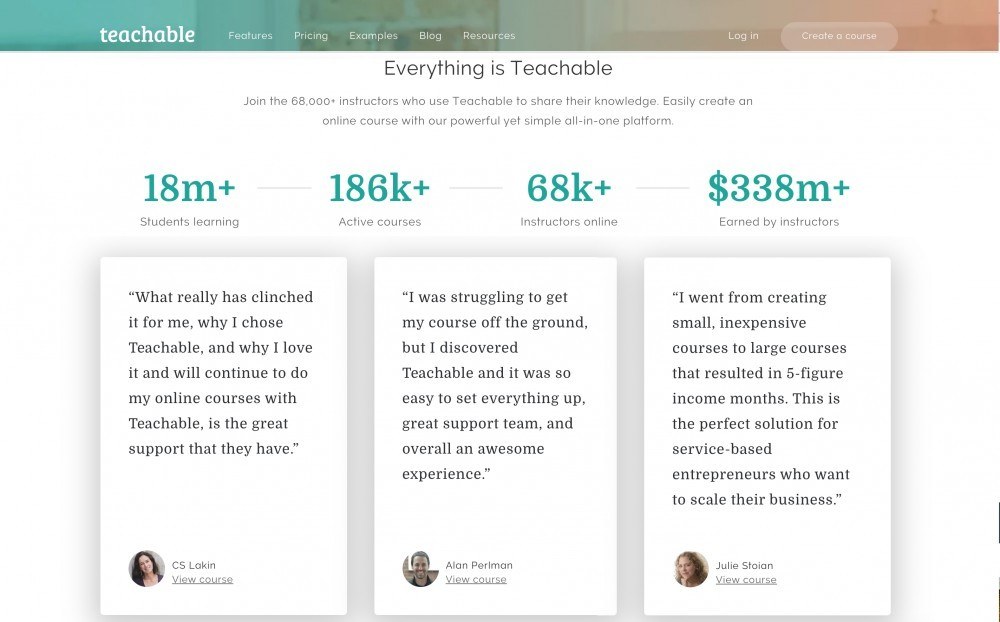The width and height of the screenshot is (1000, 622).
Task: Open Alan Perlman's View course link
Action: [476, 579]
